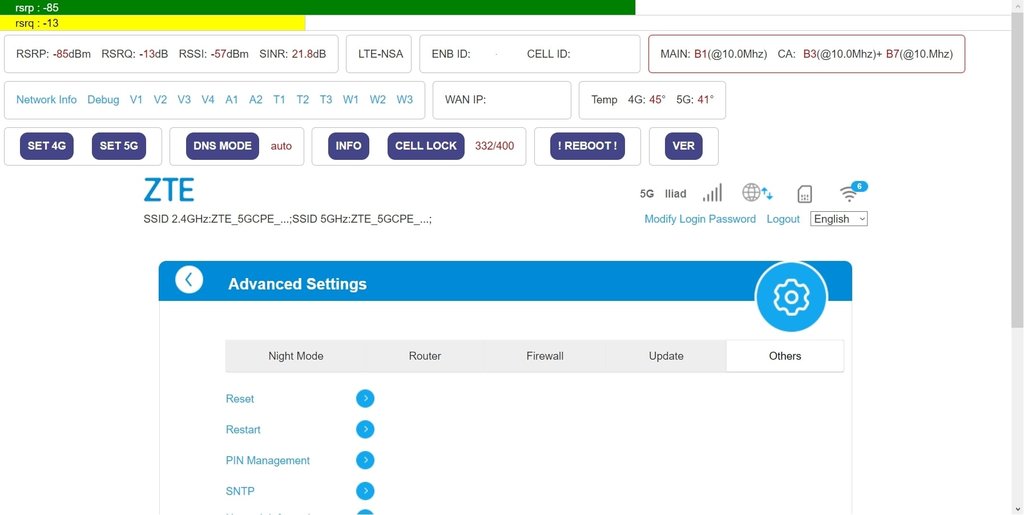This screenshot has width=1024, height=515.
Task: Open the English language dropdown
Action: tap(838, 219)
